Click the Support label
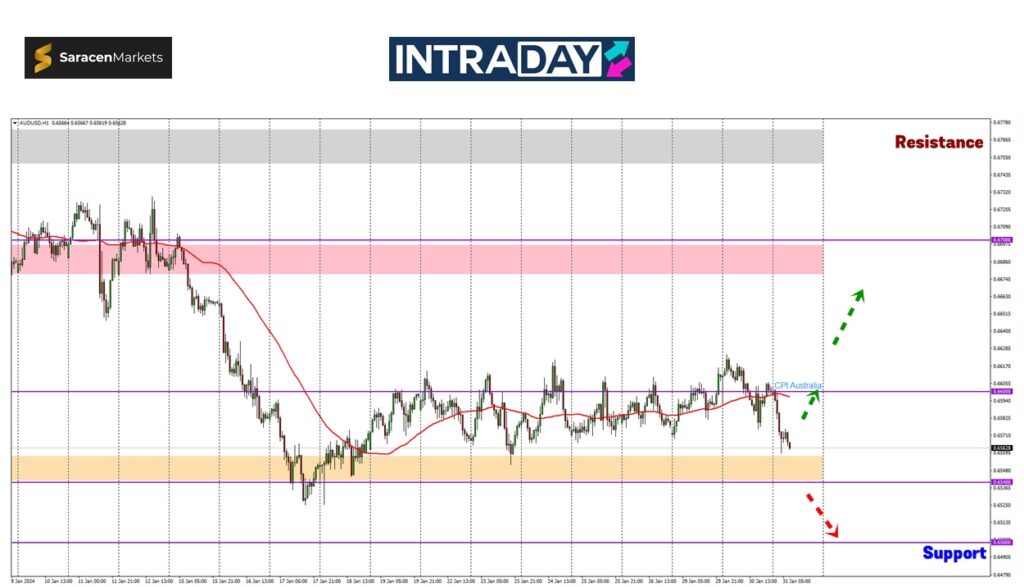The height and width of the screenshot is (587, 1024). (953, 553)
